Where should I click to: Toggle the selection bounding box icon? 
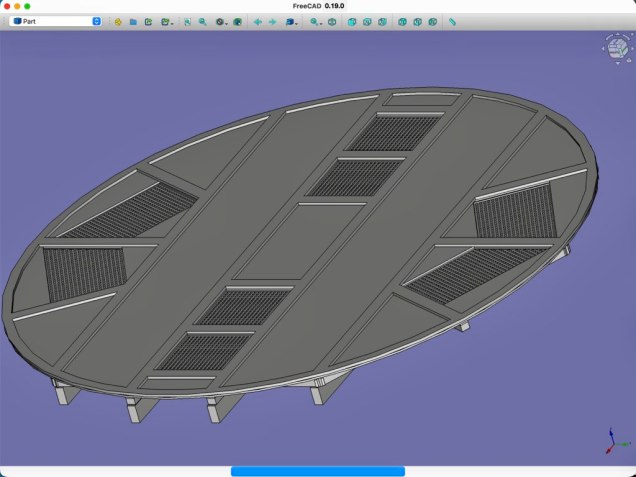click(238, 21)
